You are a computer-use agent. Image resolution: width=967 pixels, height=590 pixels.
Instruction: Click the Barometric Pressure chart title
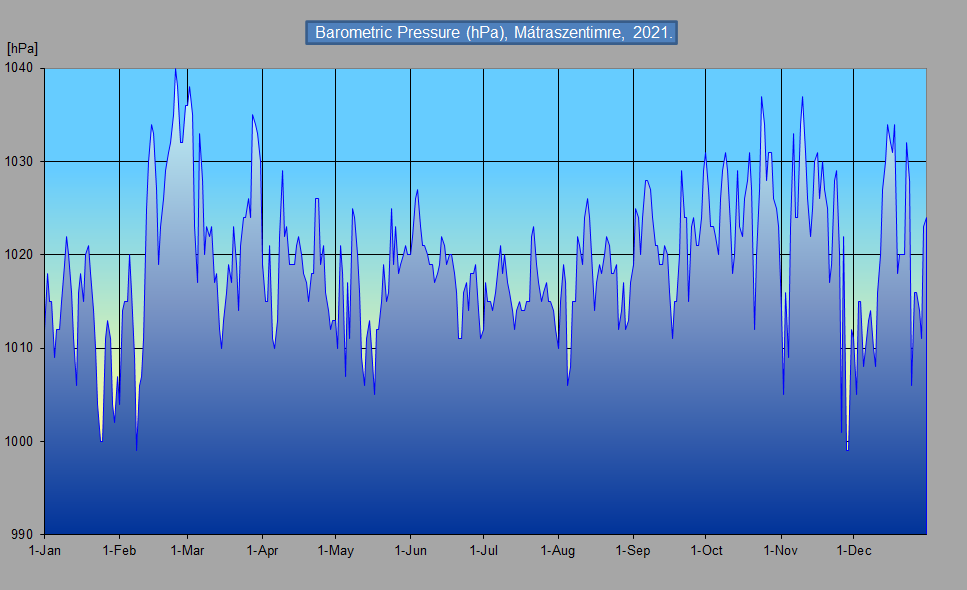click(493, 33)
